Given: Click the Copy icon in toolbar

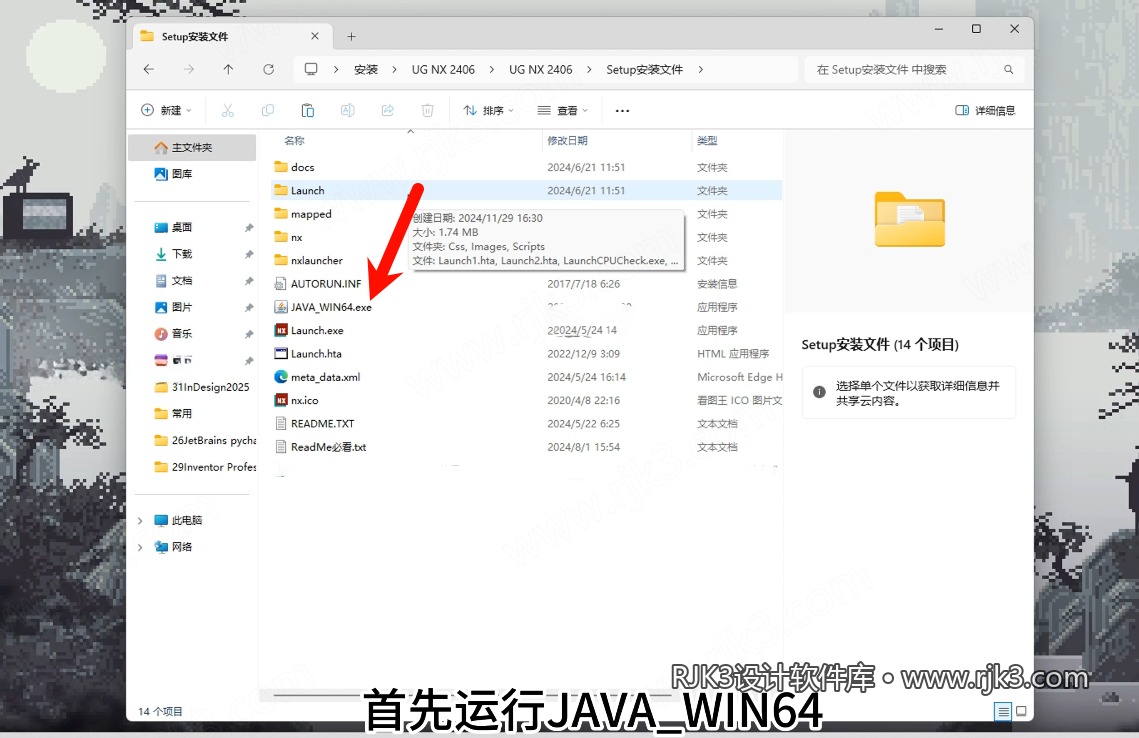Looking at the screenshot, I should (267, 110).
